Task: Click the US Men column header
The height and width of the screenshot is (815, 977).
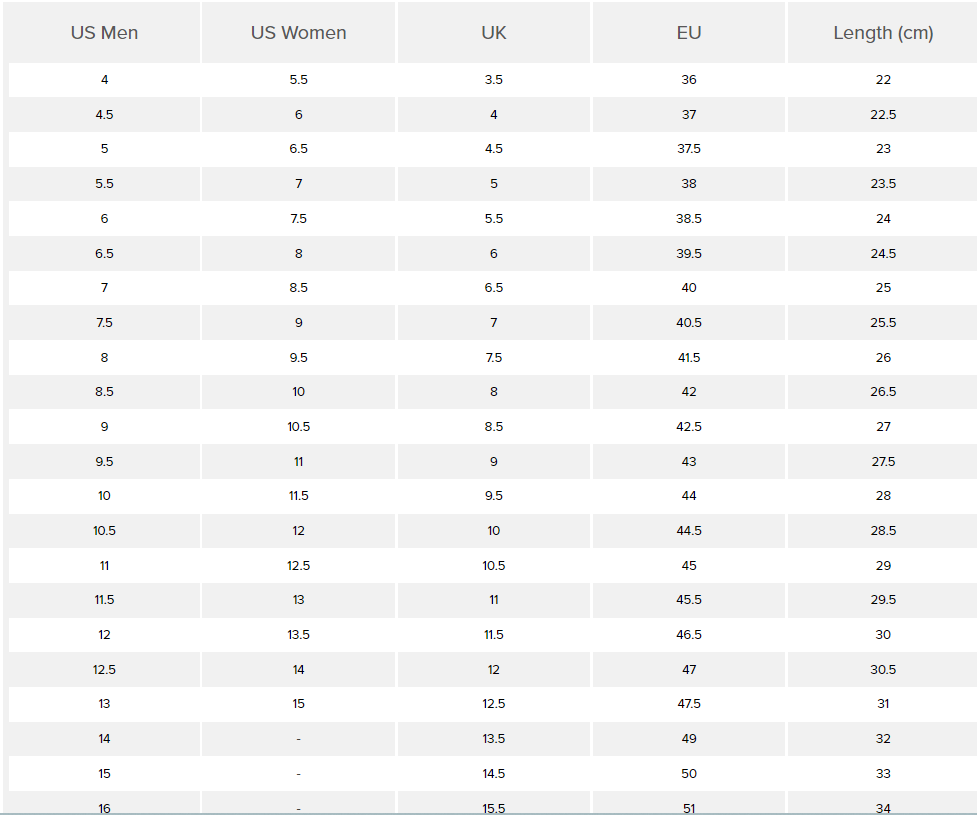Action: 104,32
